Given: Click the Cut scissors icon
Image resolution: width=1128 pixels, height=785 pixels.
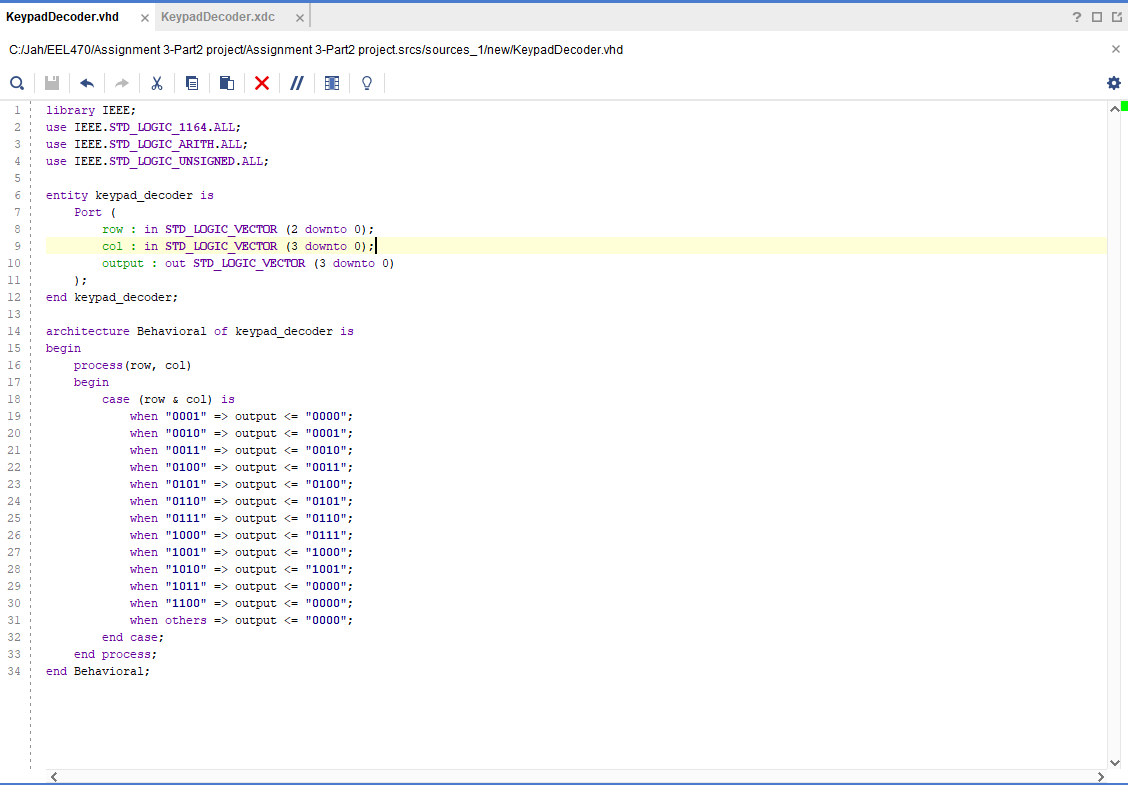Looking at the screenshot, I should tap(157, 83).
